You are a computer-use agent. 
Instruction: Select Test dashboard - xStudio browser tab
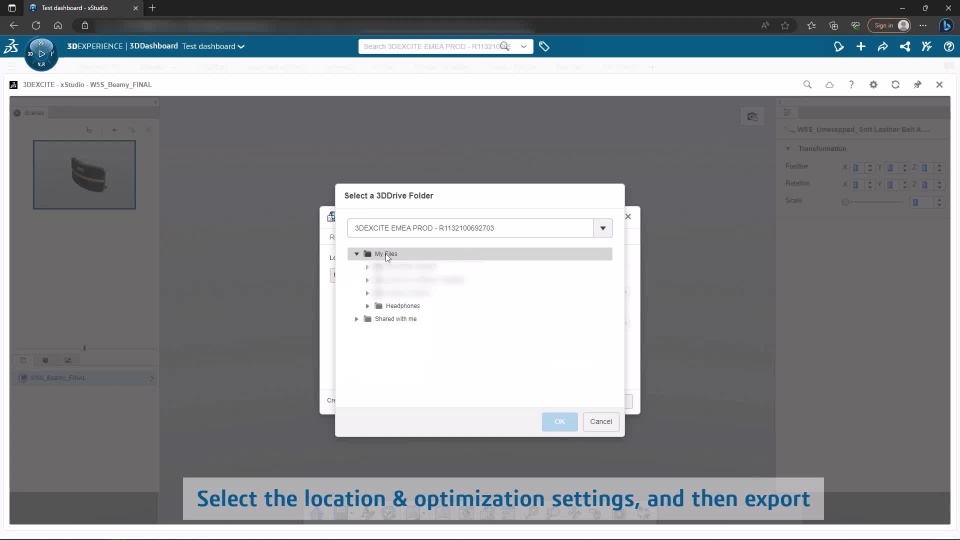click(84, 8)
